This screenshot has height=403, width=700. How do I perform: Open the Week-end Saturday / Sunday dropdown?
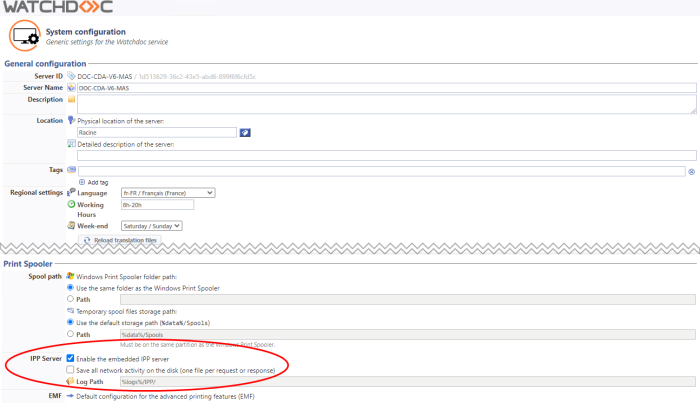point(150,226)
